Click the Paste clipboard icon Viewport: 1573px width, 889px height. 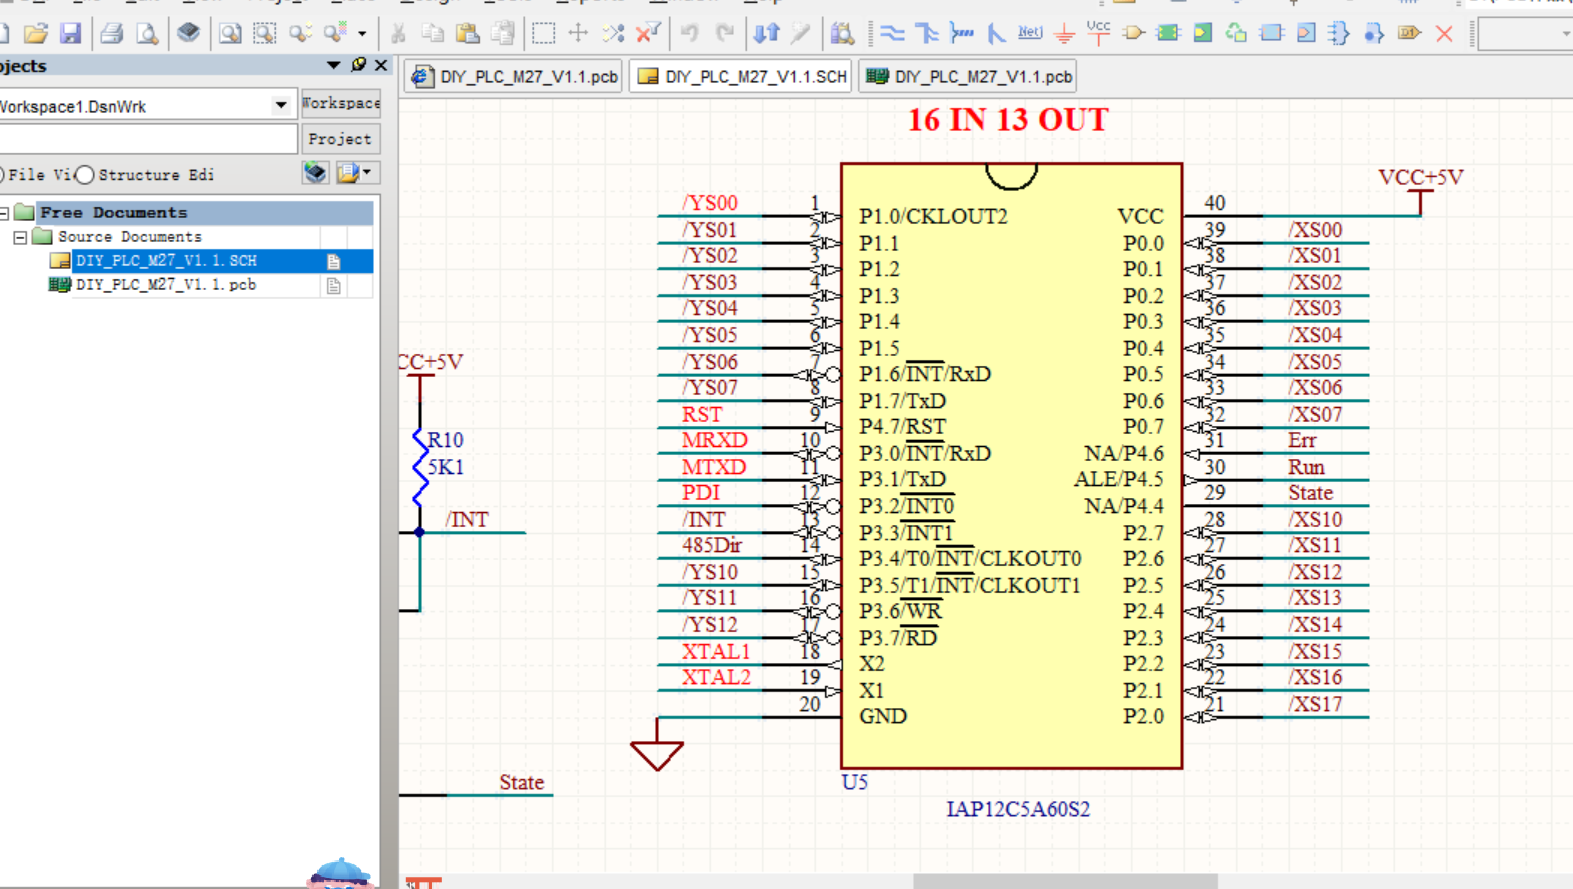point(467,33)
